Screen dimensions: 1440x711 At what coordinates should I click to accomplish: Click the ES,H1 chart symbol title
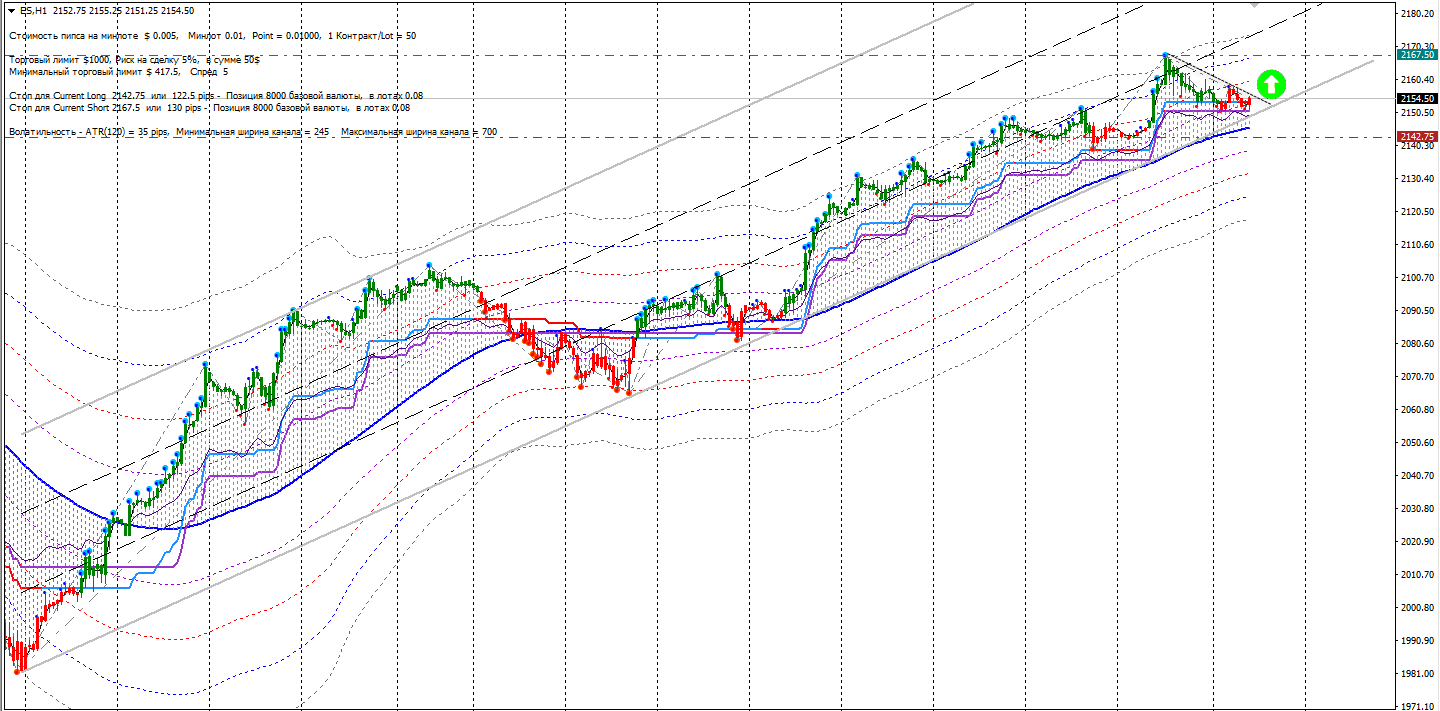tap(33, 9)
